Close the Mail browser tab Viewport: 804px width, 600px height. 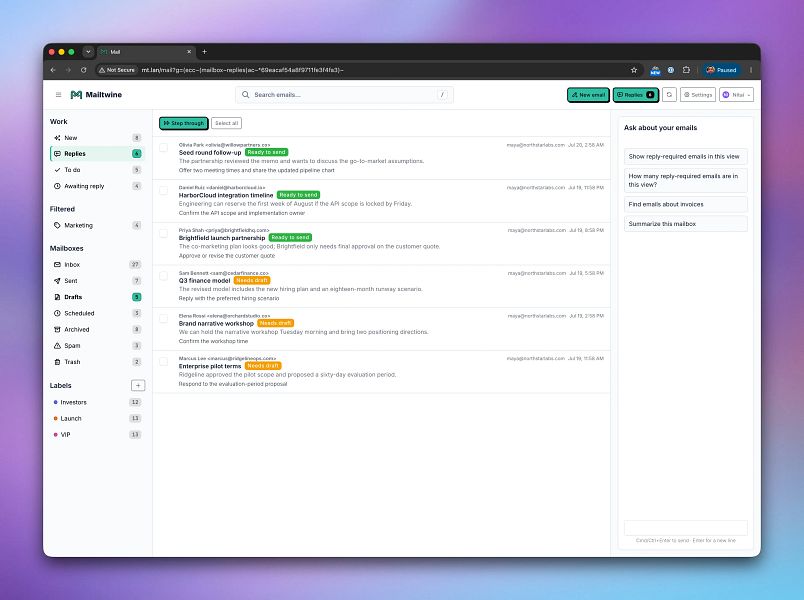[189, 52]
